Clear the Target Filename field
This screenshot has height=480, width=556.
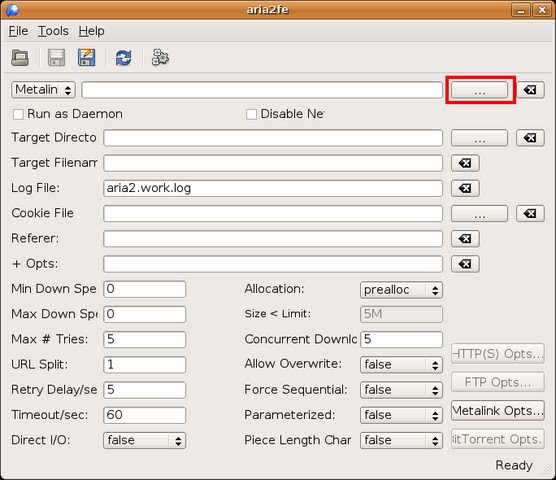(x=465, y=163)
